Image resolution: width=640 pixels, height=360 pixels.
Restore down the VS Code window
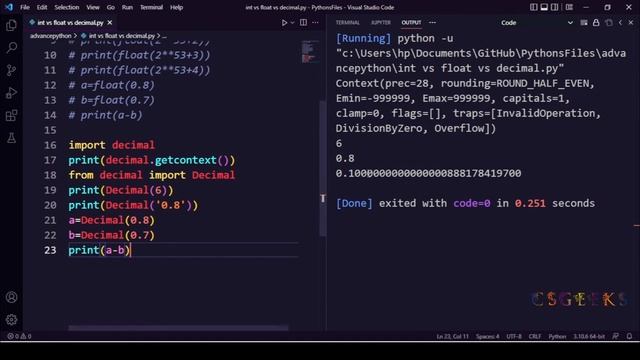click(607, 7)
